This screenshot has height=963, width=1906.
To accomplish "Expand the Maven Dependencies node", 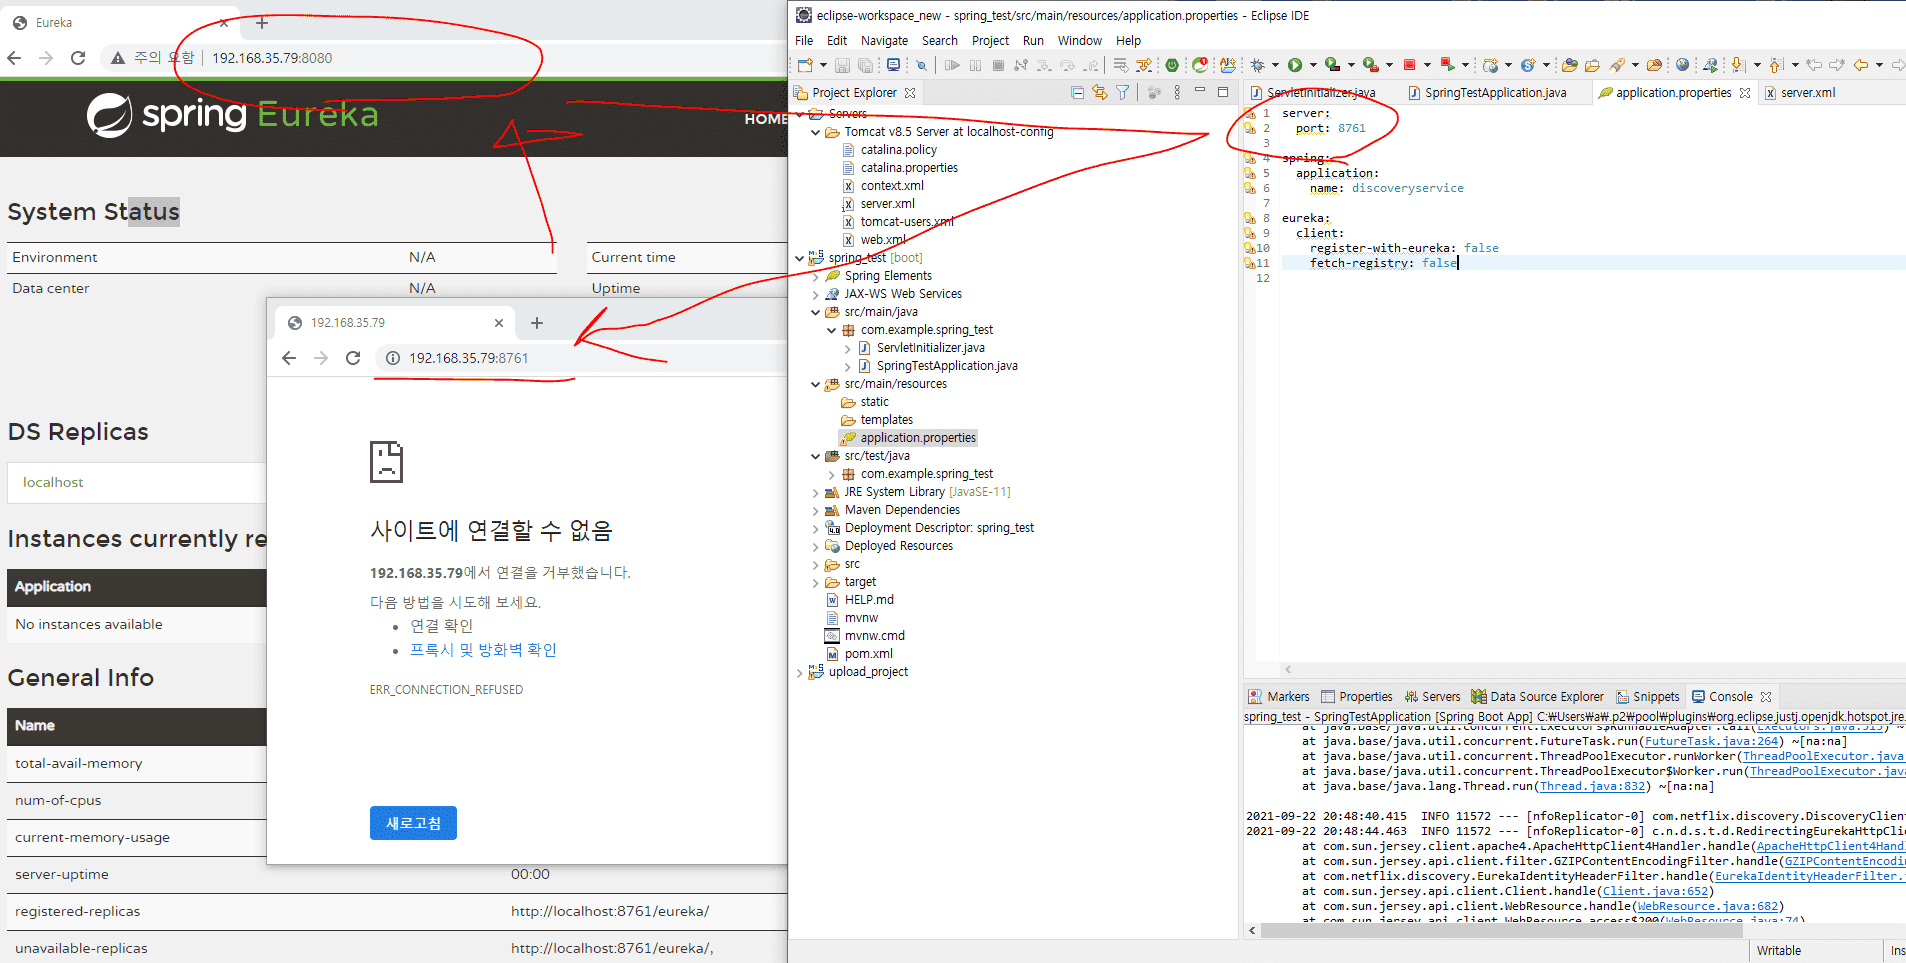I will click(816, 510).
